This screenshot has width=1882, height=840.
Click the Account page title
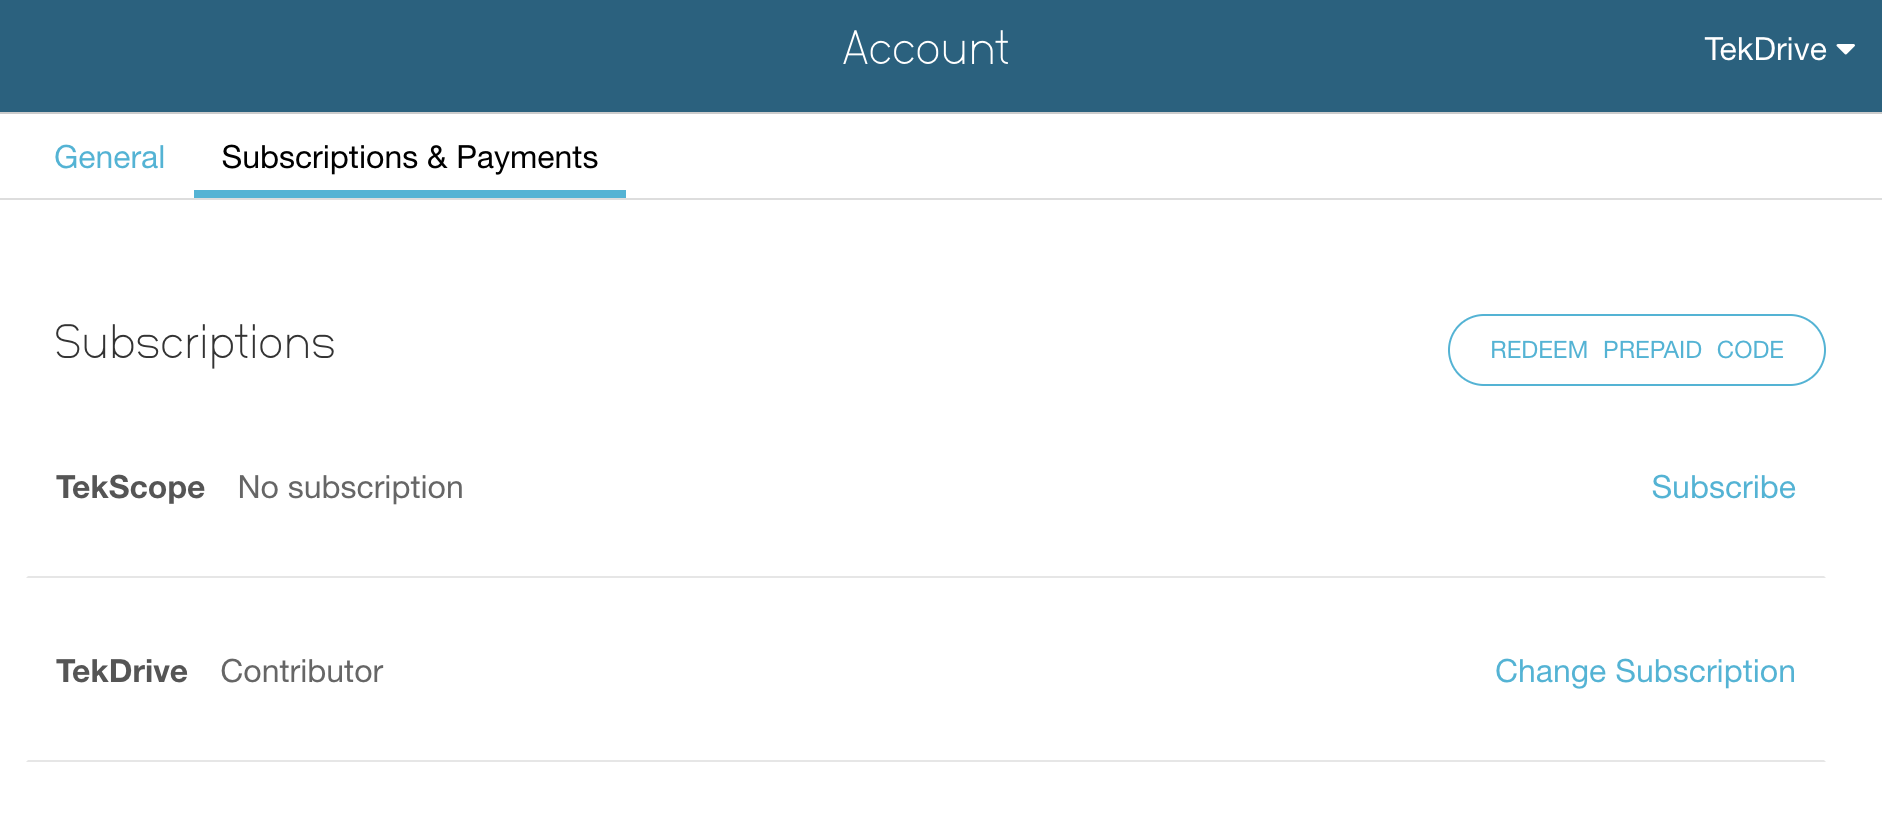point(926,48)
